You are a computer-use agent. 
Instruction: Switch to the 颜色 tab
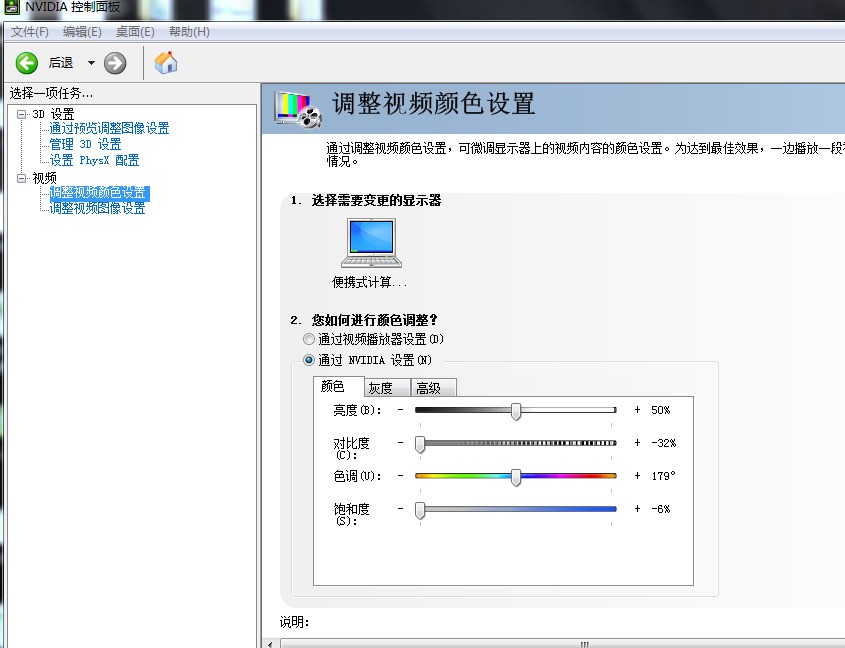[338, 386]
